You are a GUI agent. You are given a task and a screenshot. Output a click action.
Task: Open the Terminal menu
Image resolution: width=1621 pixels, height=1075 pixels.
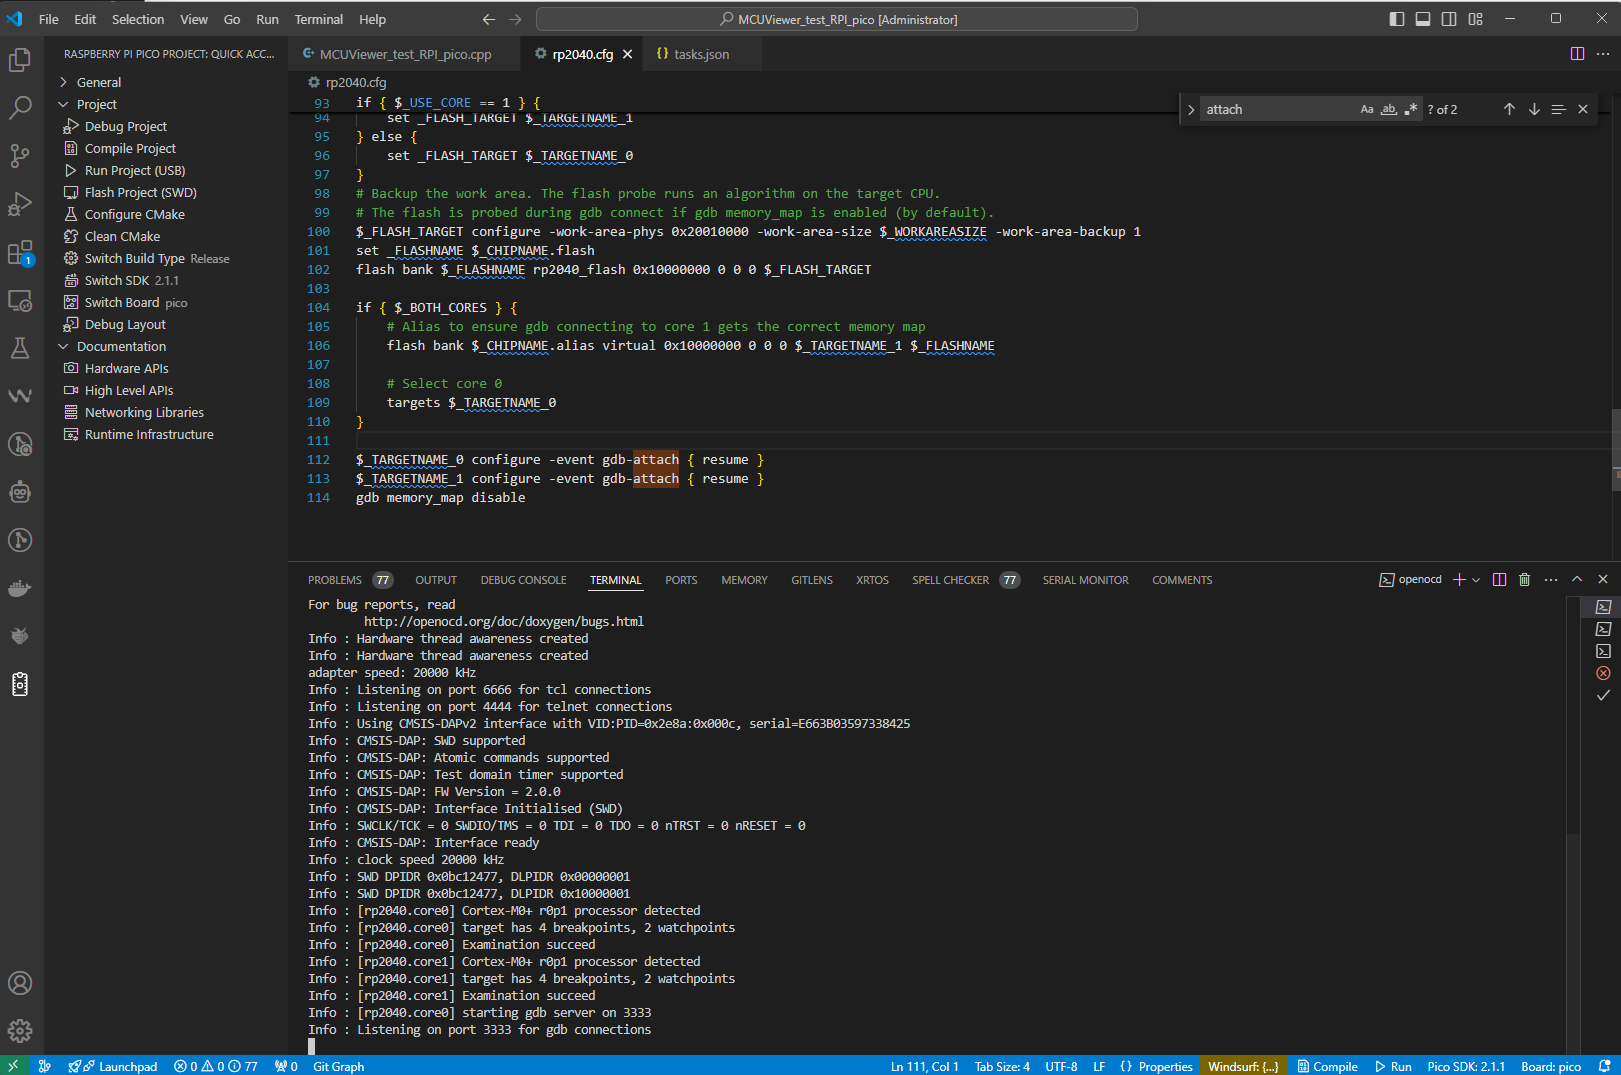click(x=318, y=19)
